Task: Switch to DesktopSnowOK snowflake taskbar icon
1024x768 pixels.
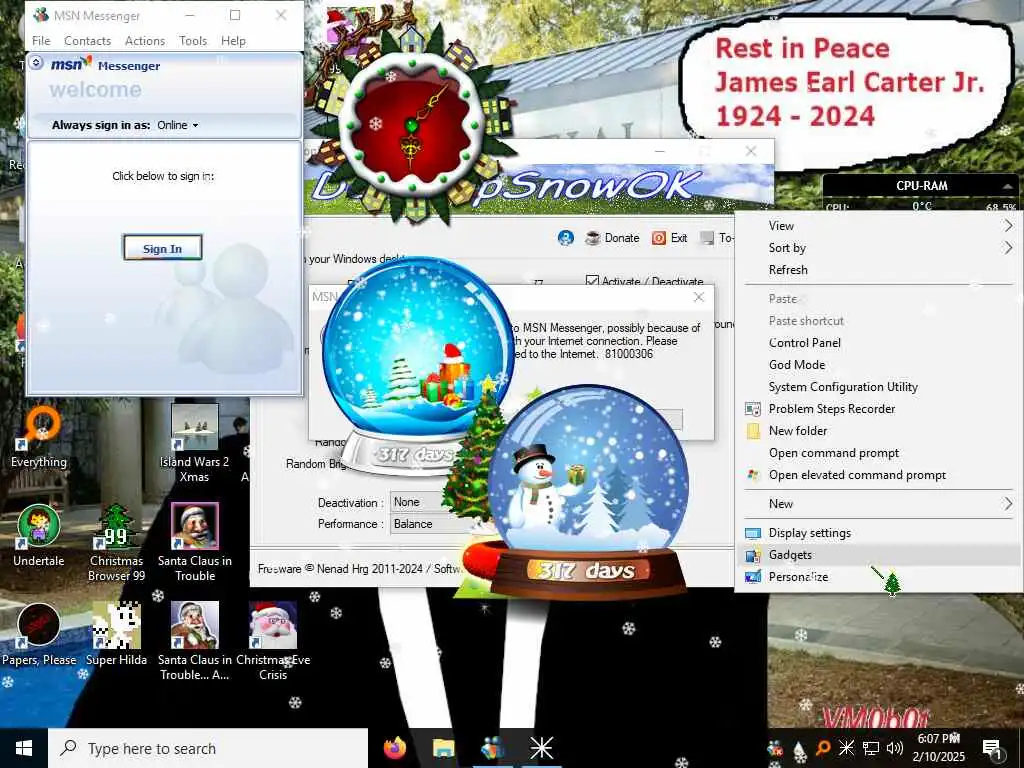Action: click(541, 748)
